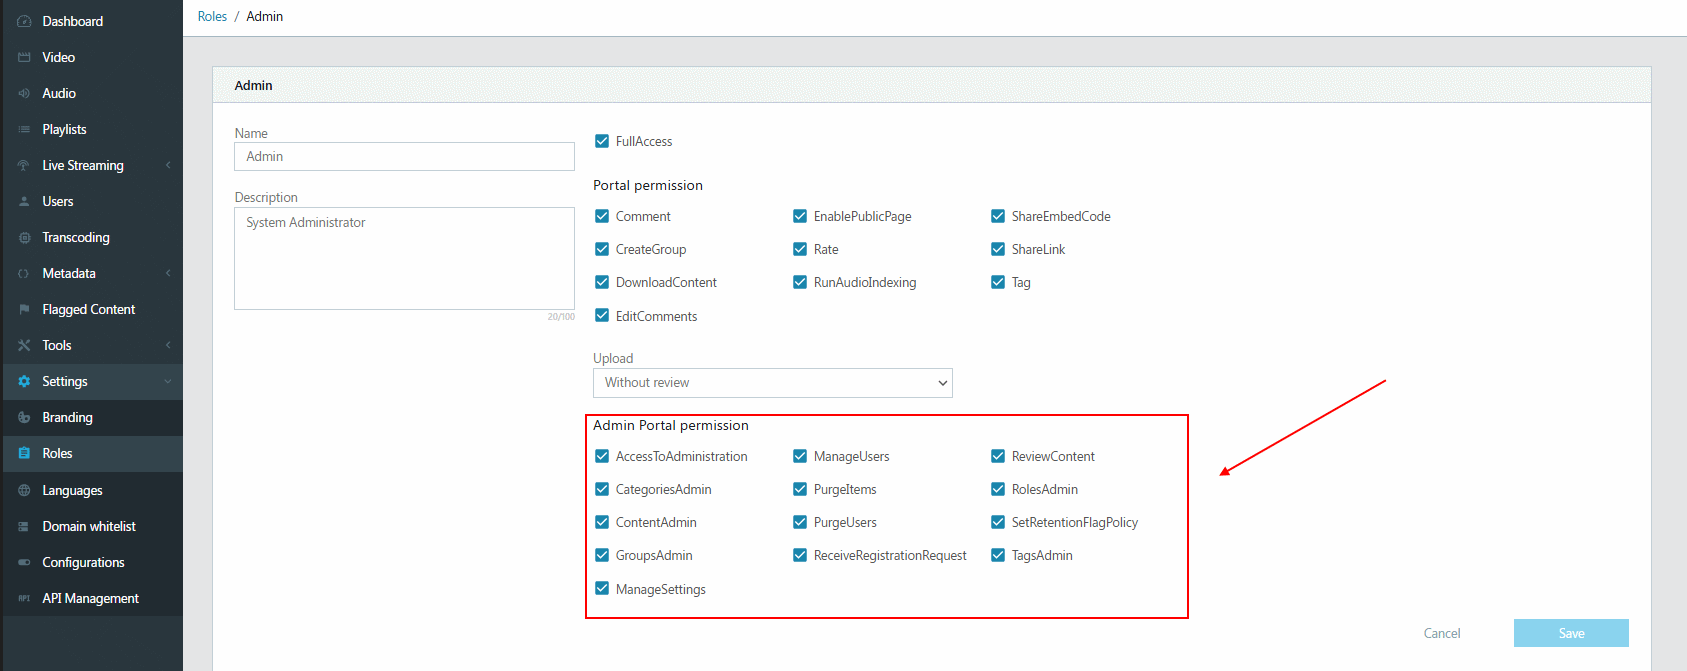
Task: Click the Settings gear icon
Action: 24,381
